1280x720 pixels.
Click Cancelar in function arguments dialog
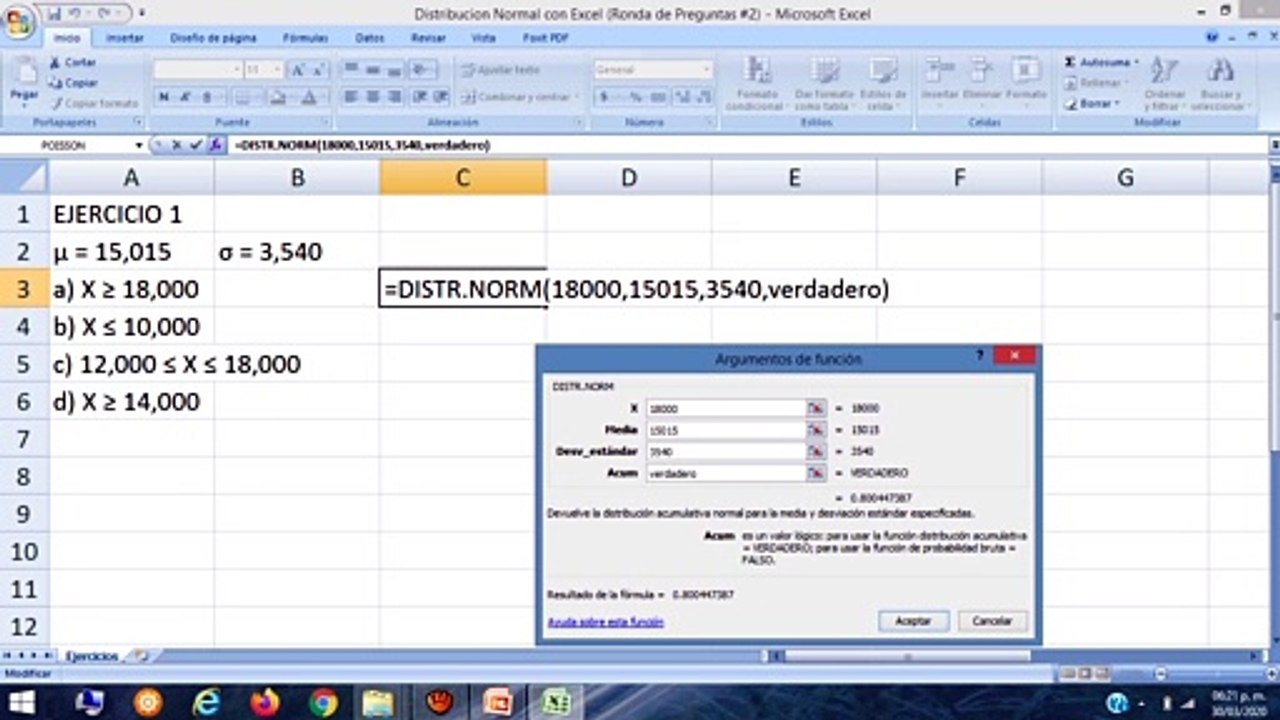(992, 621)
